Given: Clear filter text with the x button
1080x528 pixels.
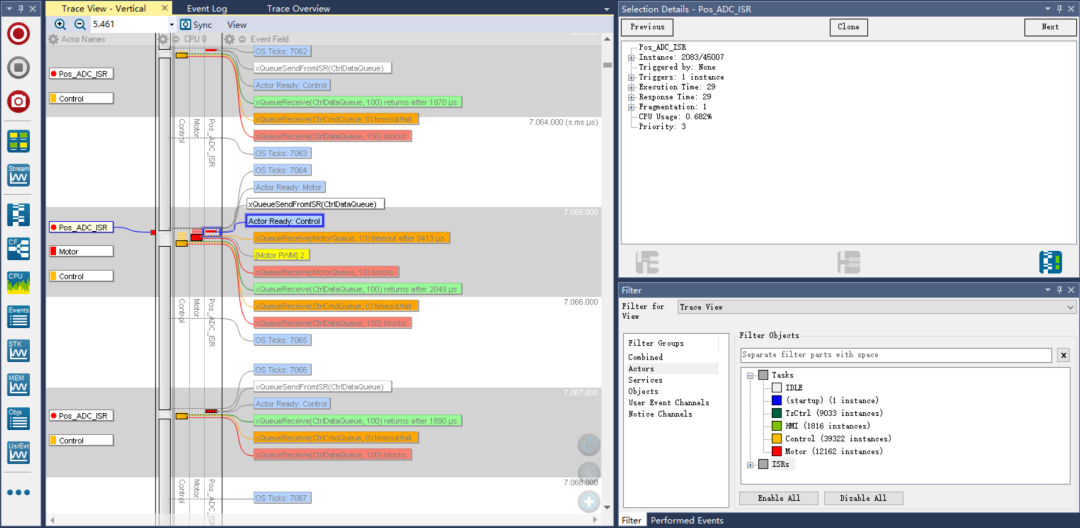Looking at the screenshot, I should tap(1063, 355).
